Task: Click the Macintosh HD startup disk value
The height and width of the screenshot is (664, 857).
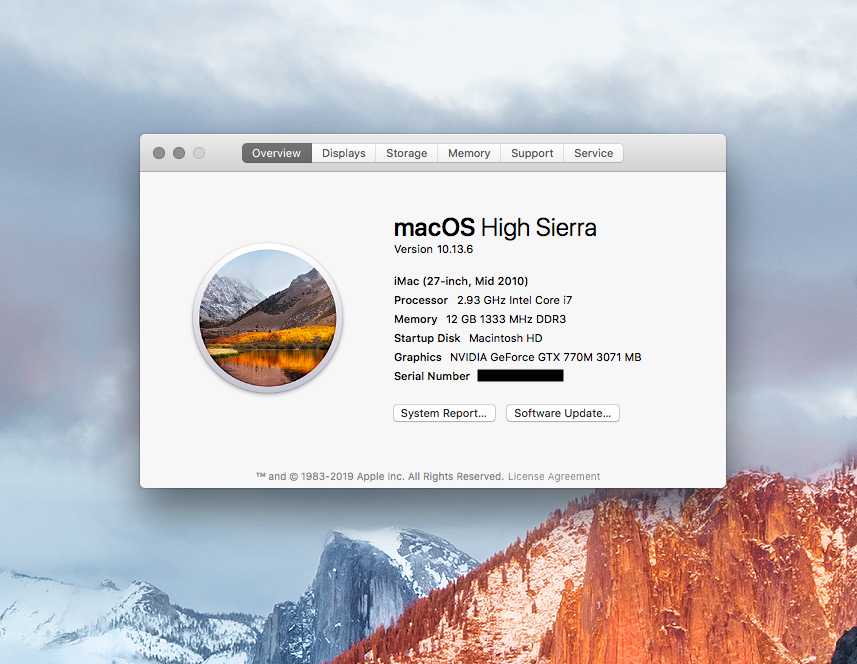Action: pos(506,338)
